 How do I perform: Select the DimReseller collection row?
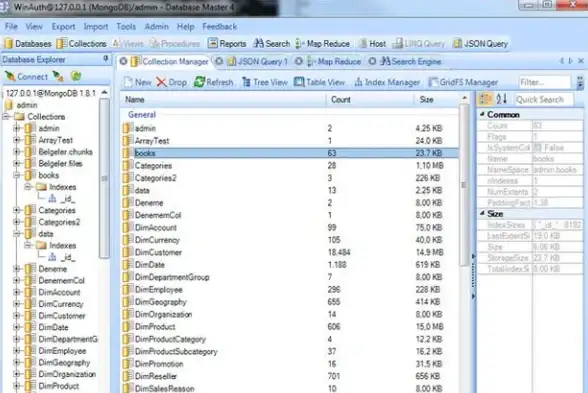[x=290, y=376]
